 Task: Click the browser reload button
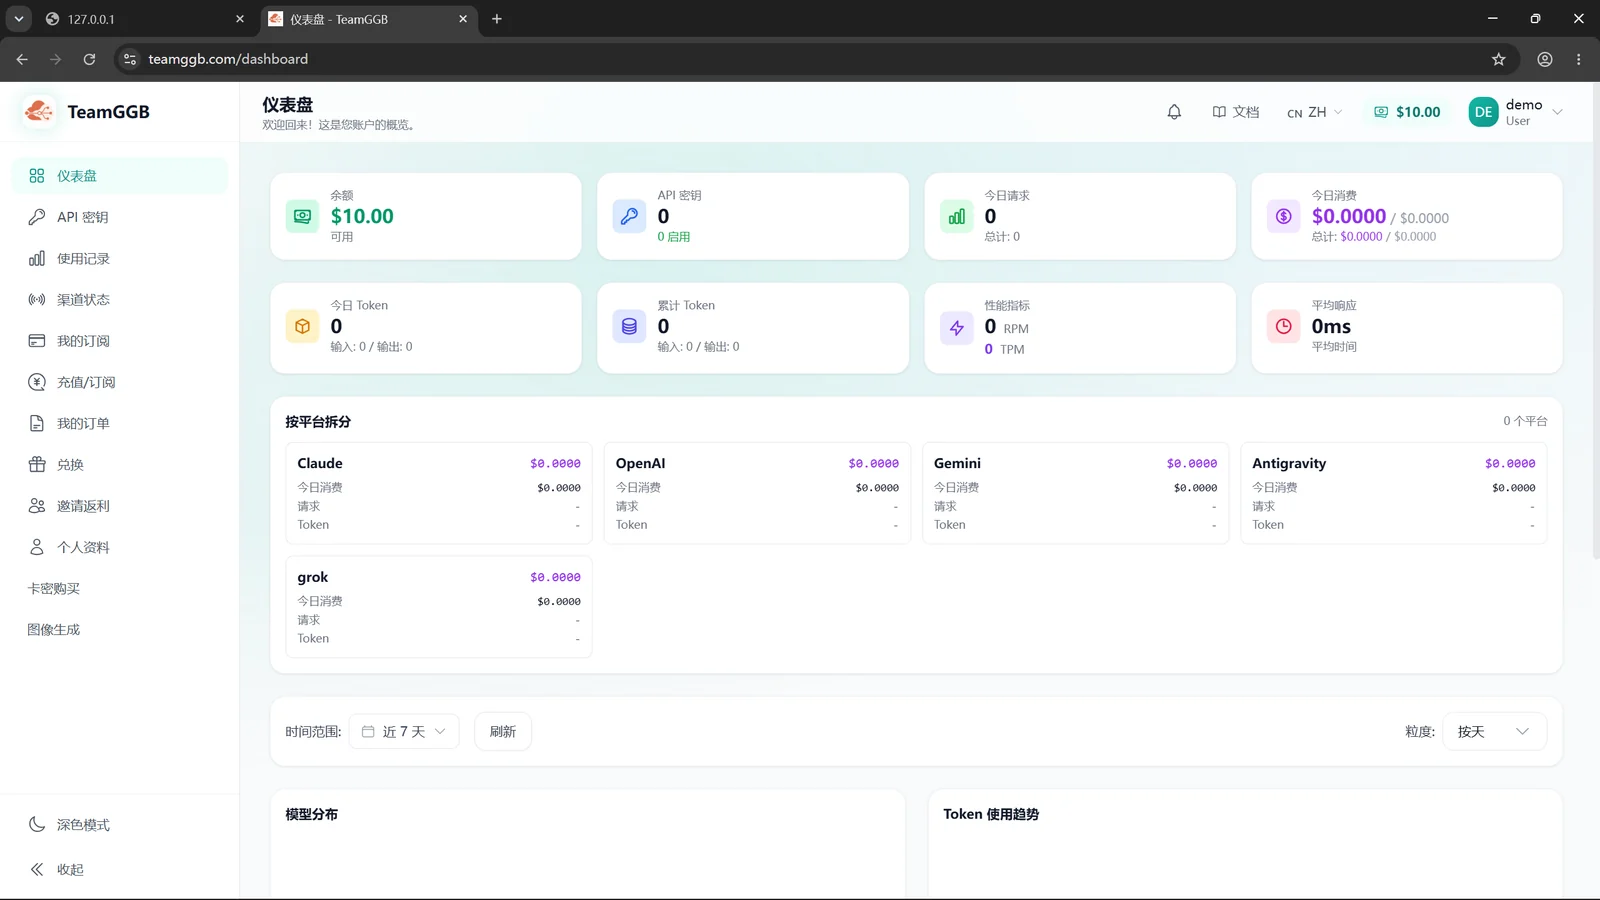click(x=89, y=59)
